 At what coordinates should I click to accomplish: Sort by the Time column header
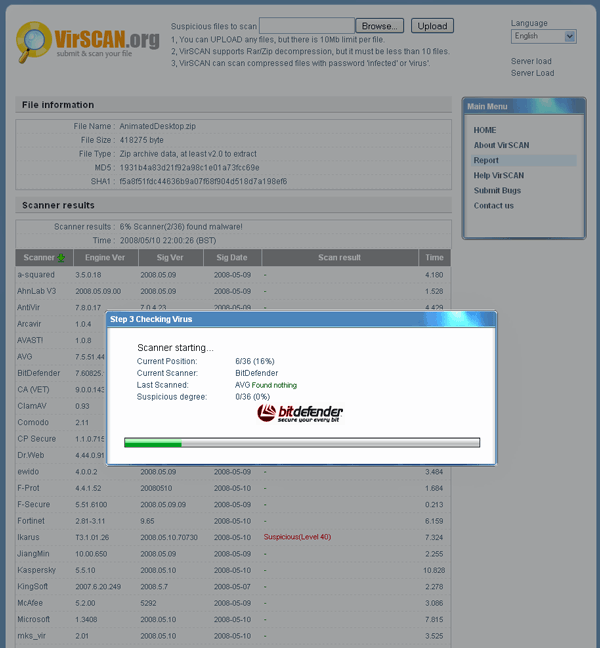[434, 257]
